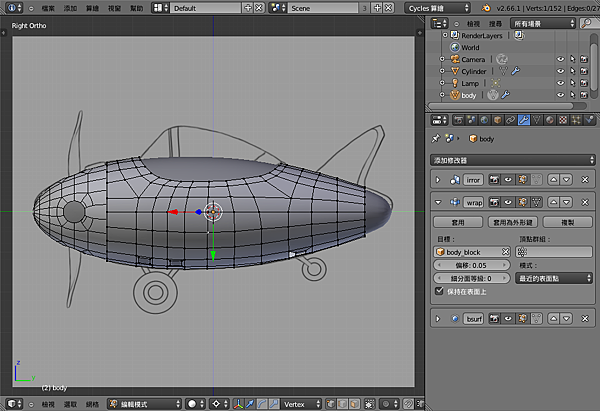Remove the wrap modifier with X
The height and width of the screenshot is (411, 600).
585,202
